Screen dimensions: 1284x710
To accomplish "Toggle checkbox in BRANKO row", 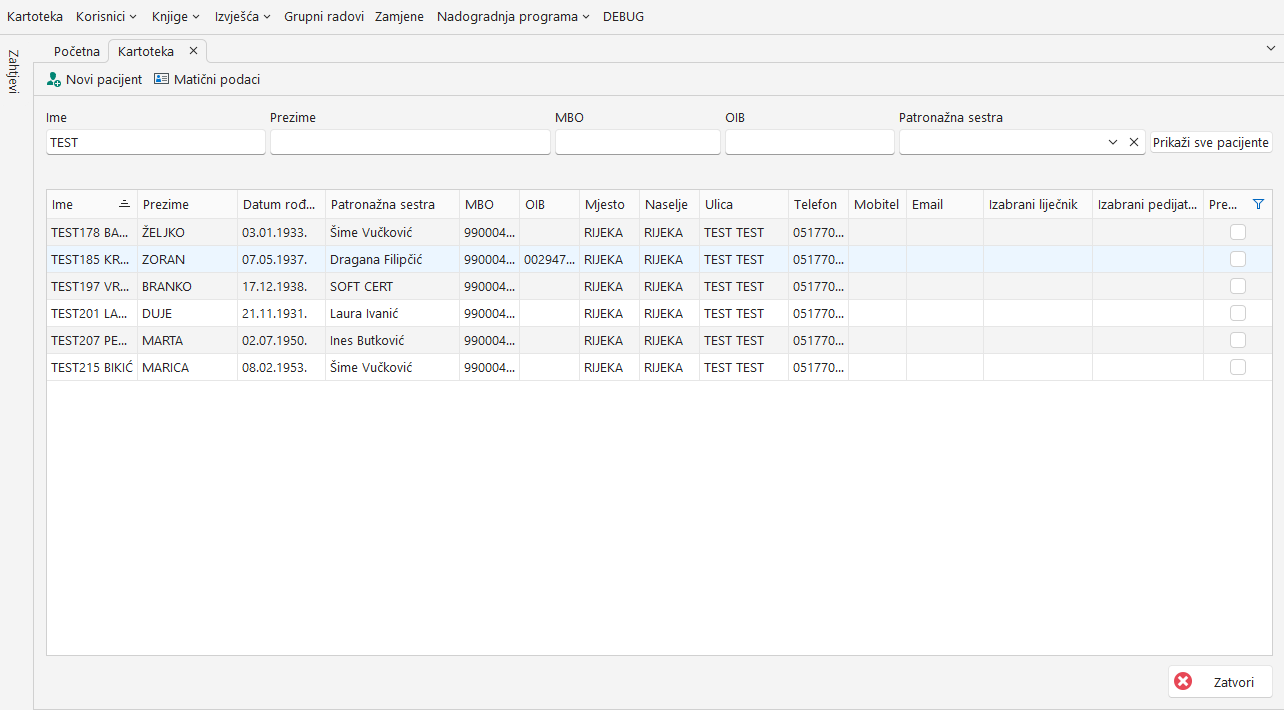I will click(x=1238, y=286).
